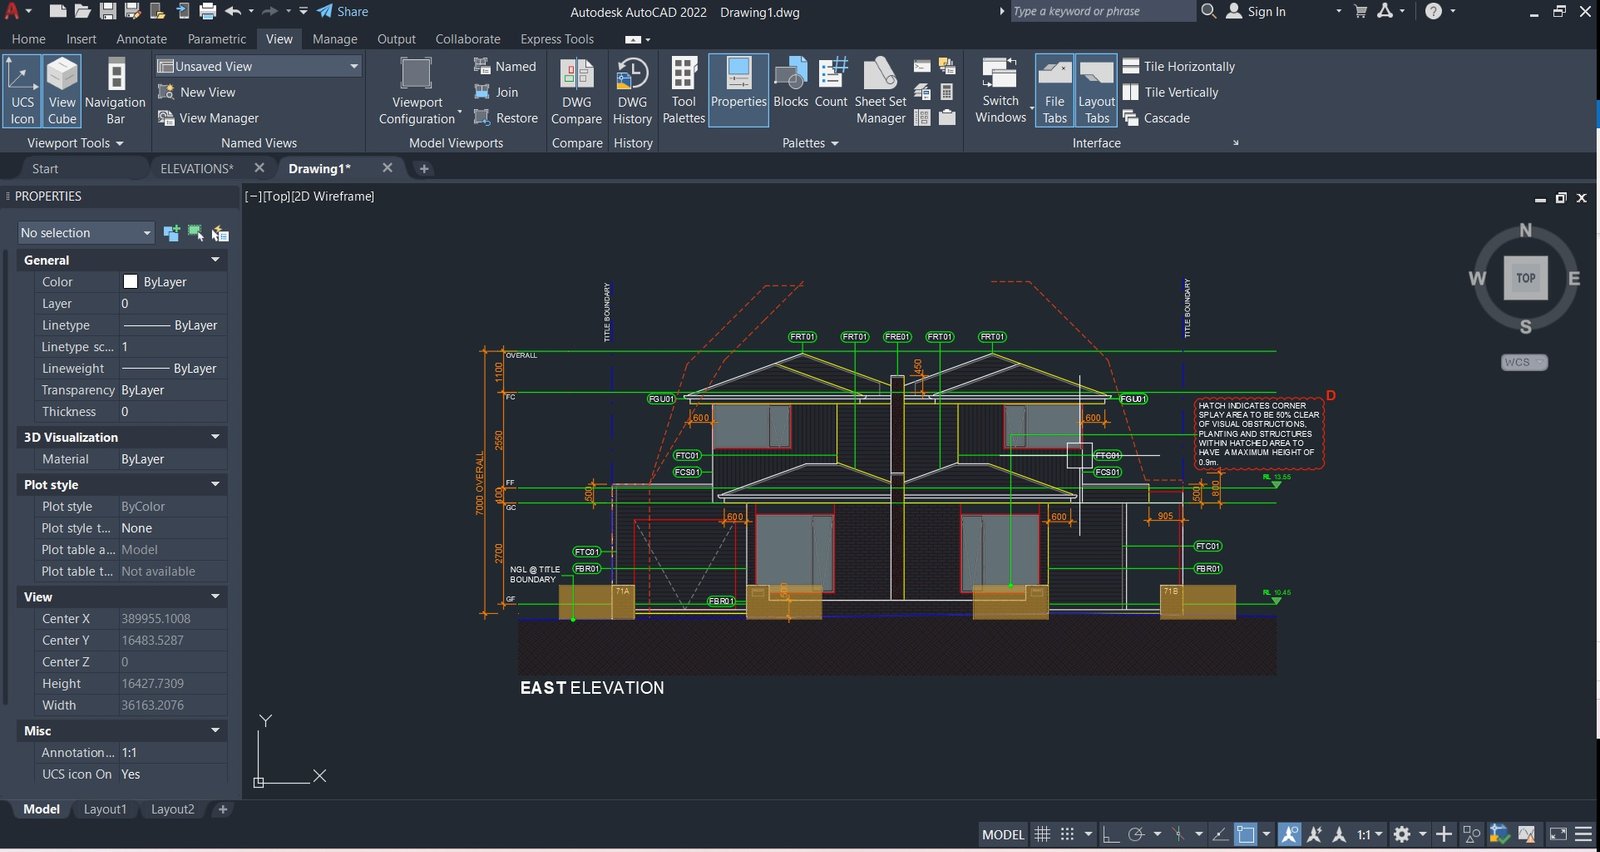This screenshot has width=1600, height=852.
Task: Click Select Objects icon in Properties
Action: pos(196,233)
